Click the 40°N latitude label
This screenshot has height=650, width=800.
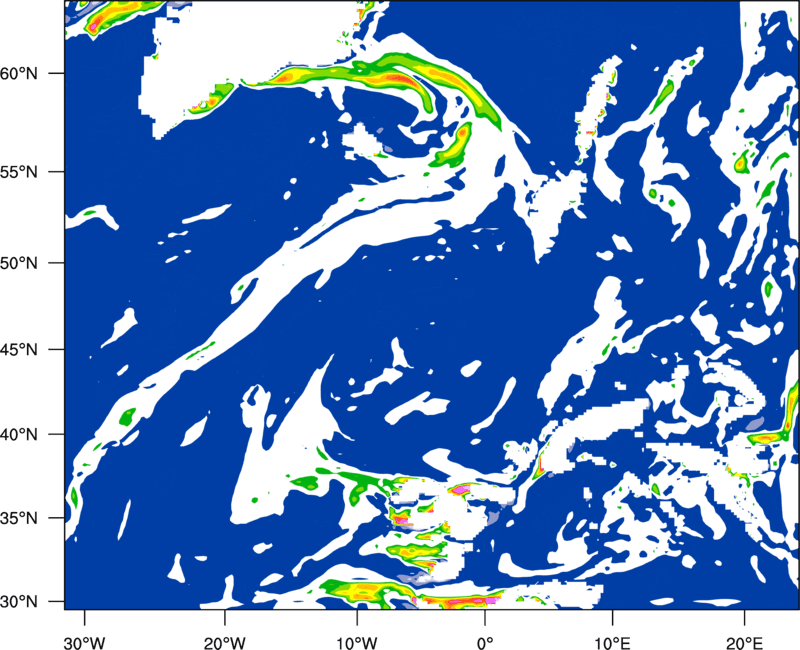(x=19, y=434)
